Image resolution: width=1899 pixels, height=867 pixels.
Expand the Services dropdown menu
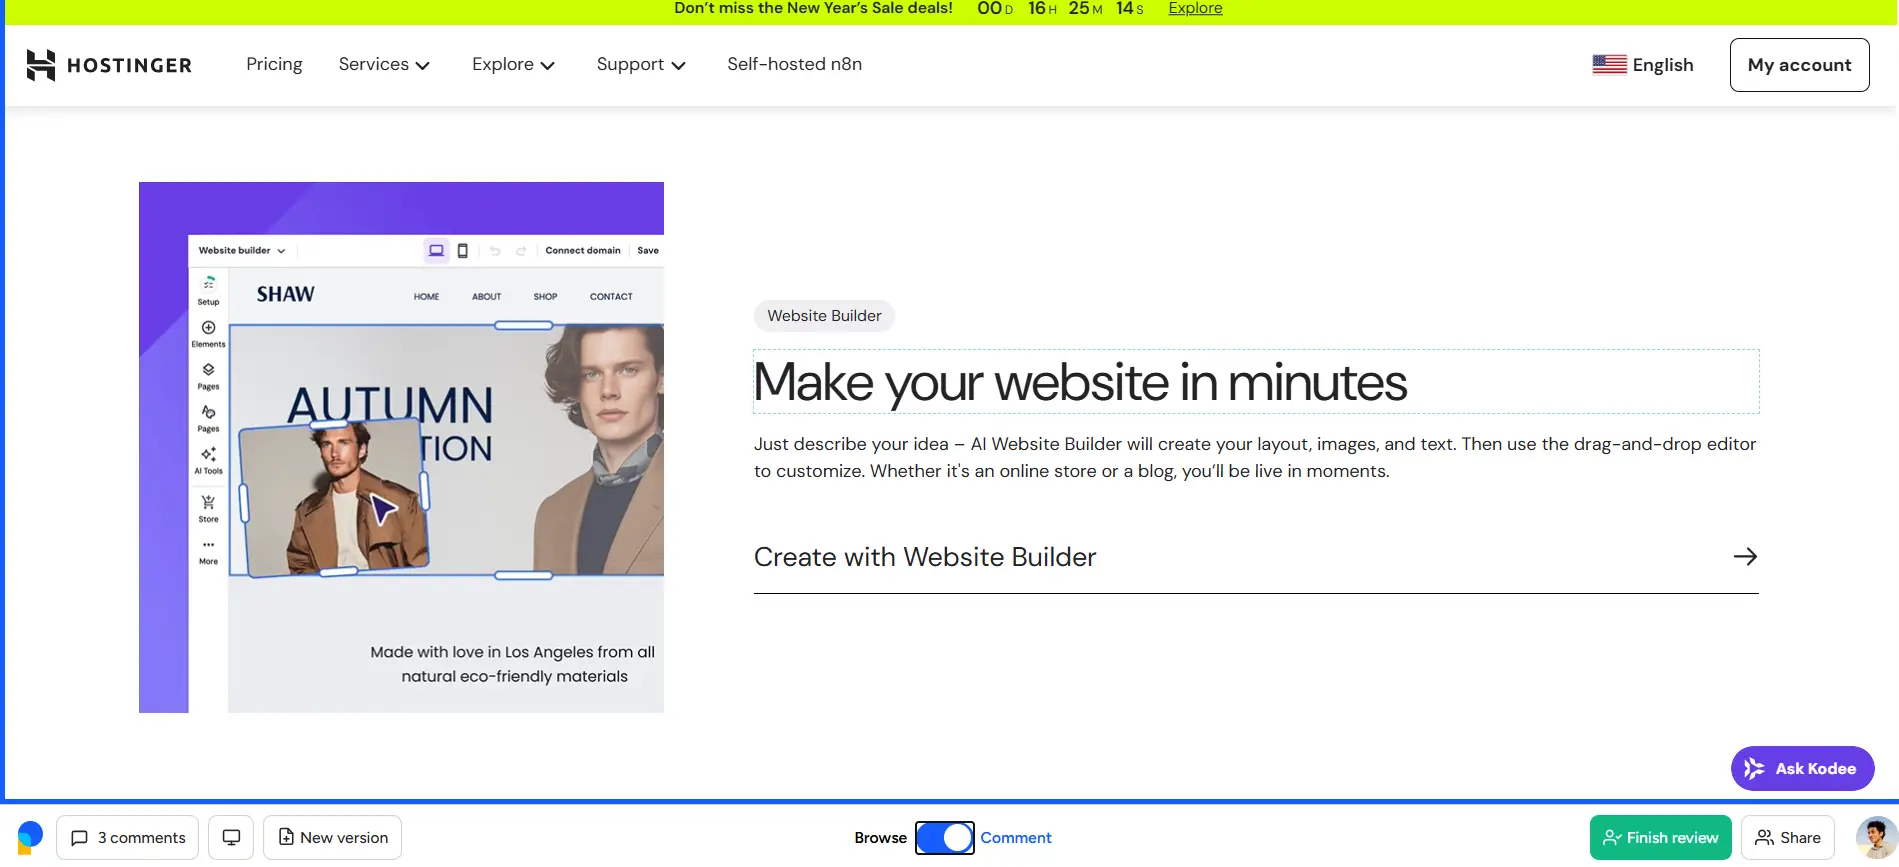(x=384, y=64)
